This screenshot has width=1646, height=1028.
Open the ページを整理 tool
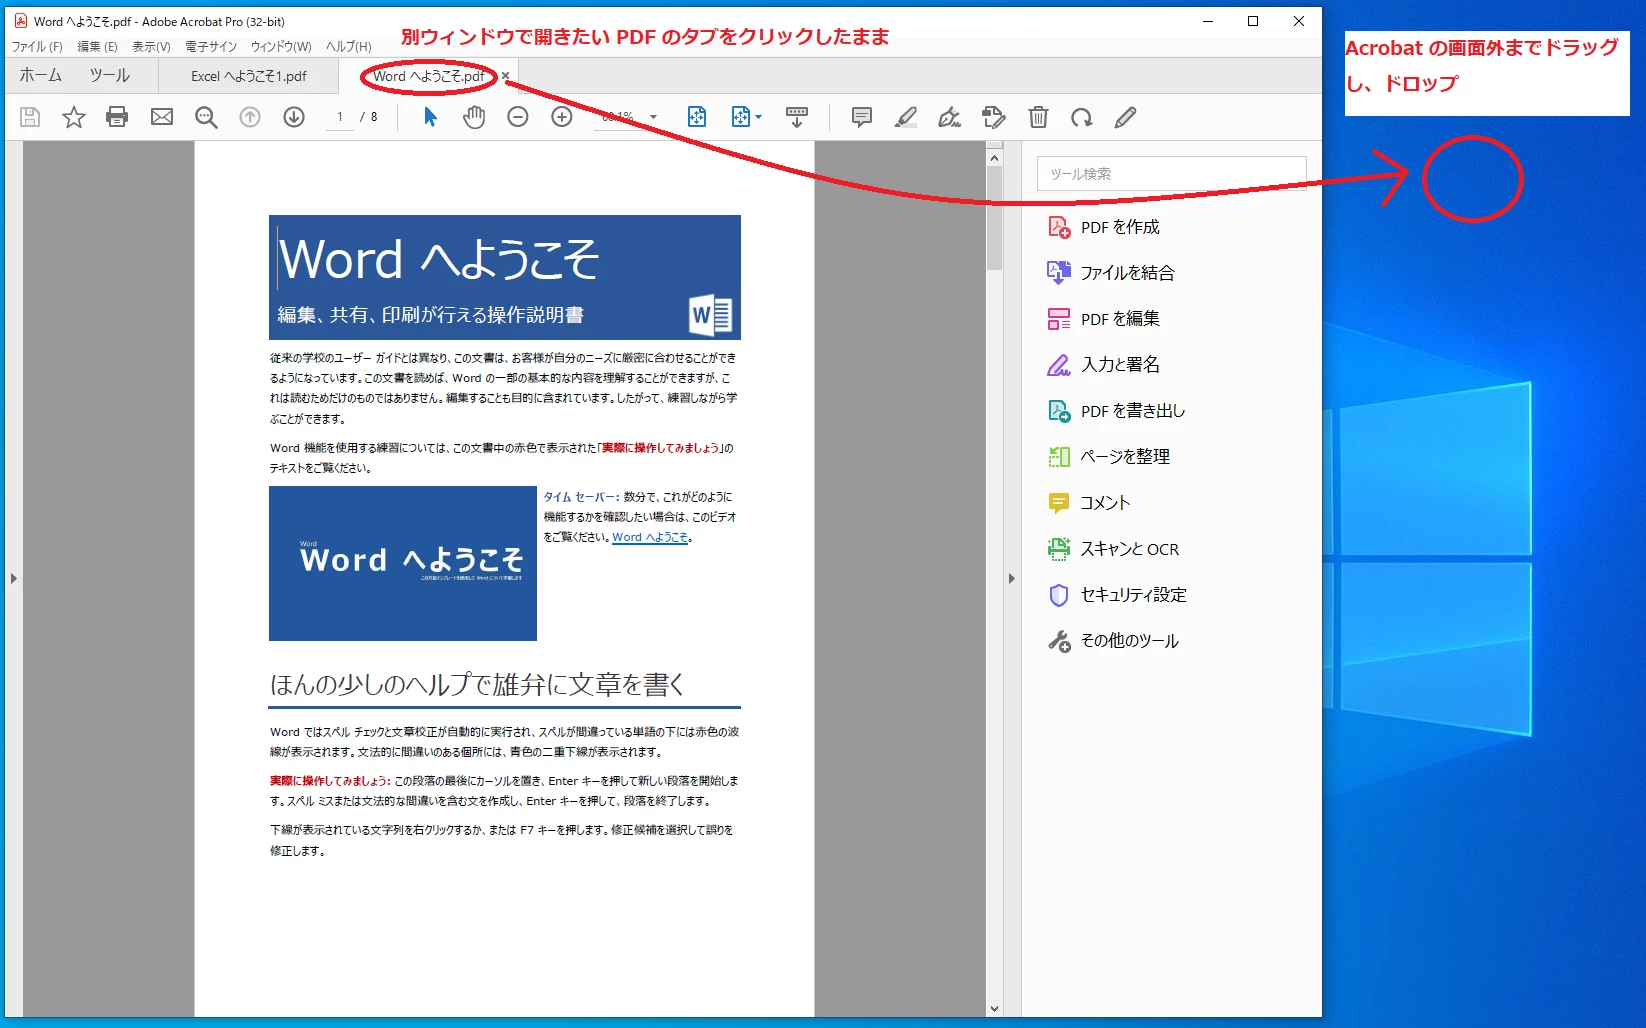tap(1108, 456)
